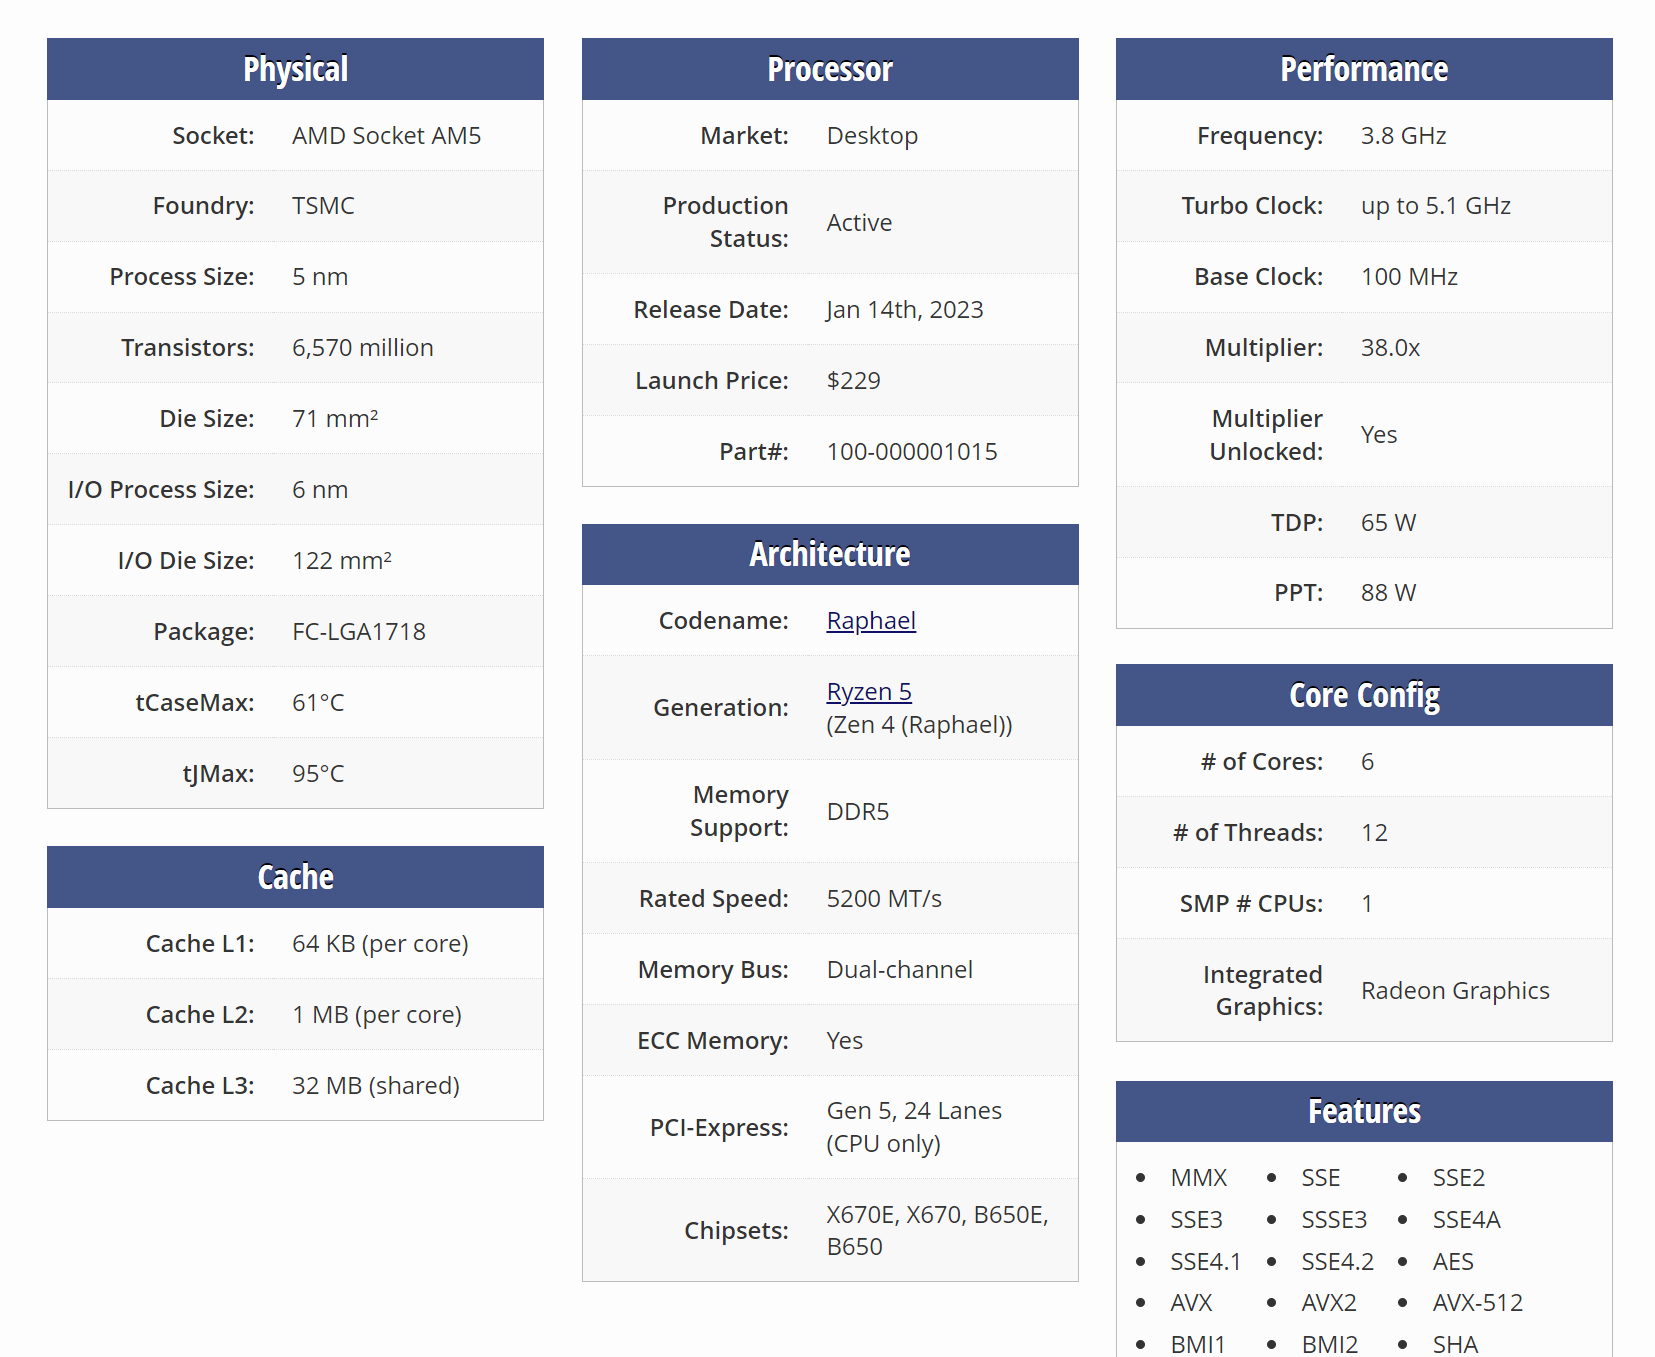Screen dimensions: 1655x1357
Task: Select the 1 MB (per core) L2 cache value
Action: pos(377,1015)
